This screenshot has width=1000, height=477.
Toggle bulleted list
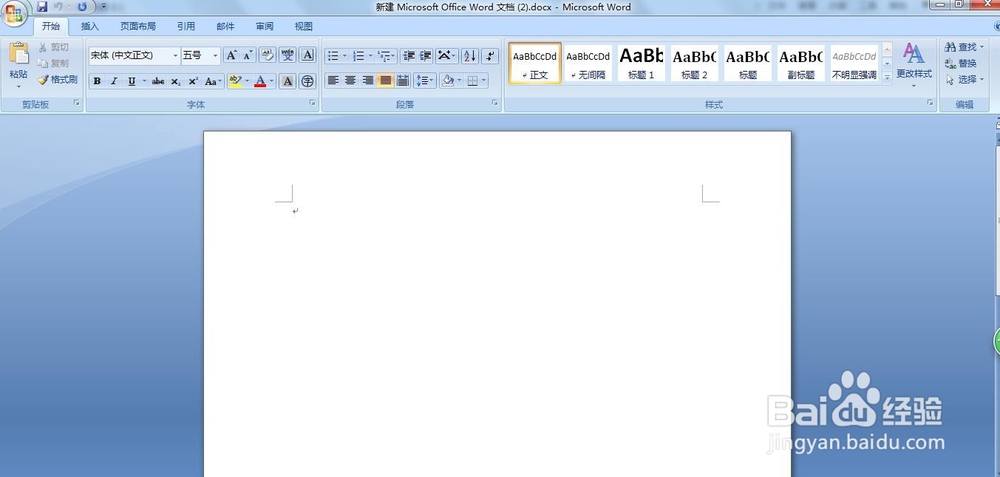[333, 56]
